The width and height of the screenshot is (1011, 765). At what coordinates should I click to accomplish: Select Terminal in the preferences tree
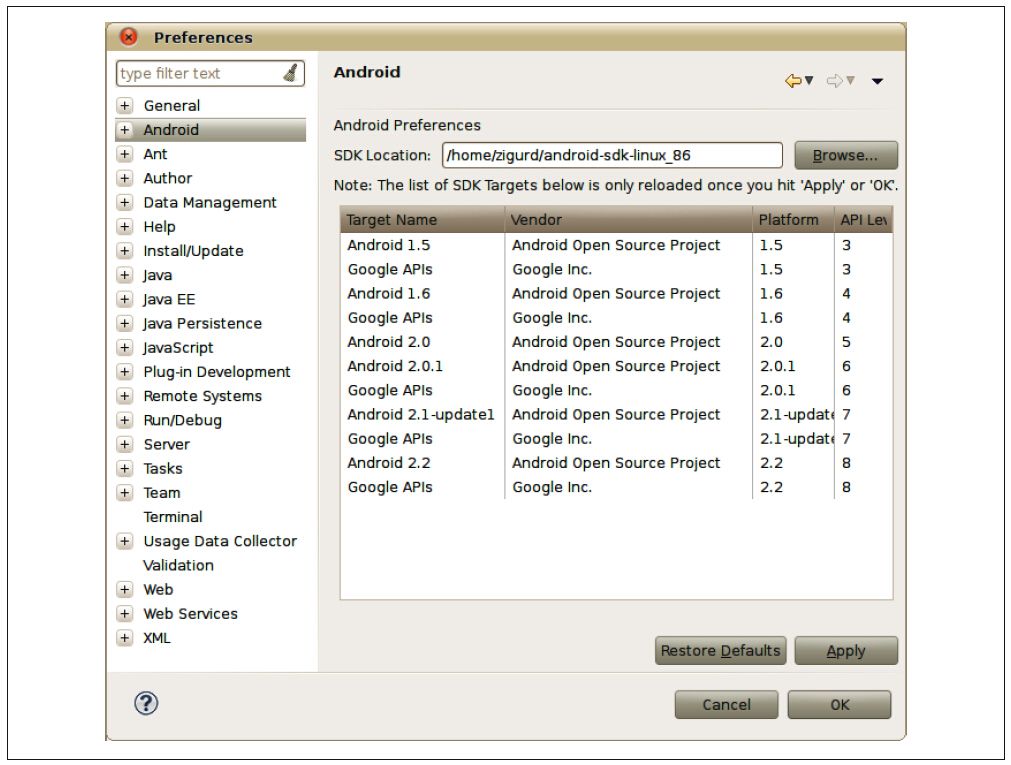(x=173, y=517)
